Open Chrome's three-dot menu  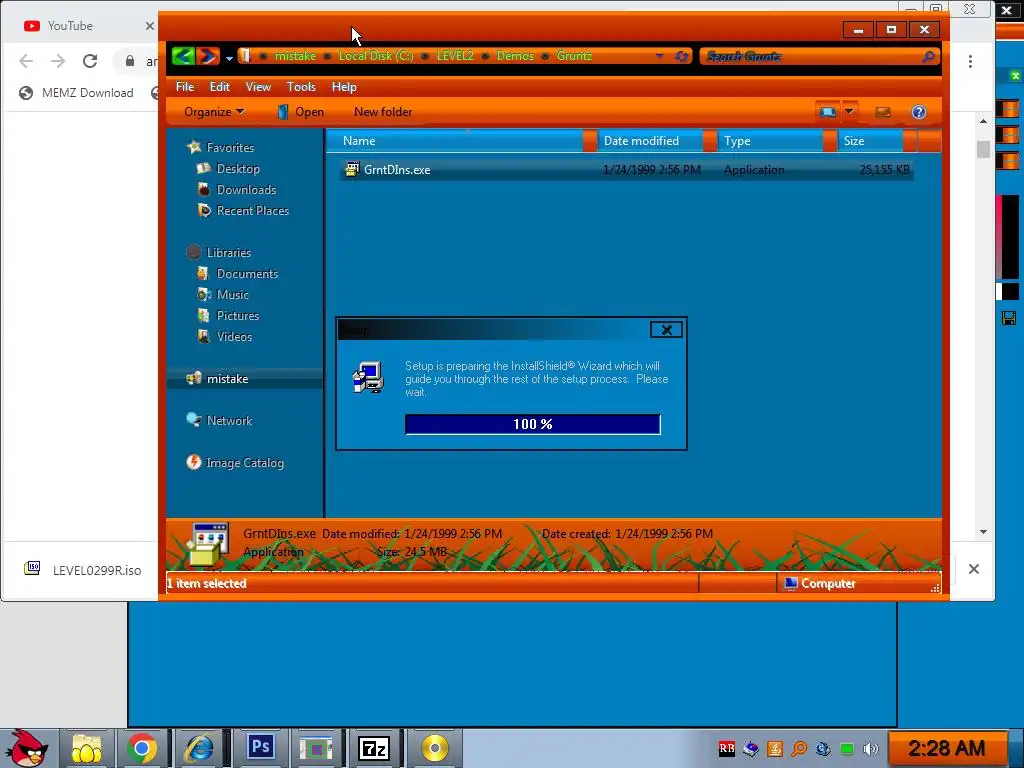point(970,61)
